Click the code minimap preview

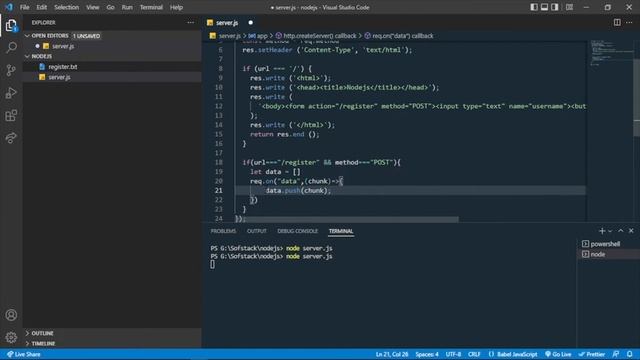pyautogui.click(x=610, y=53)
